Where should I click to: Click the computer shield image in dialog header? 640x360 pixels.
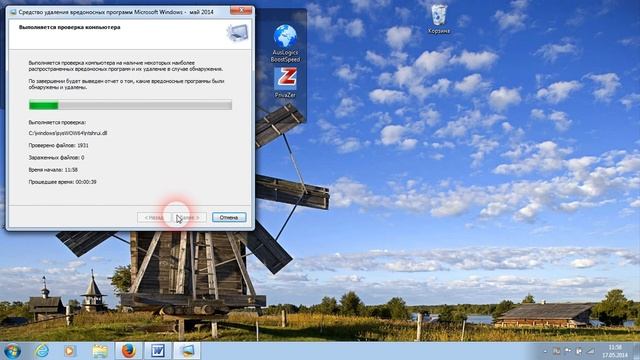click(238, 33)
